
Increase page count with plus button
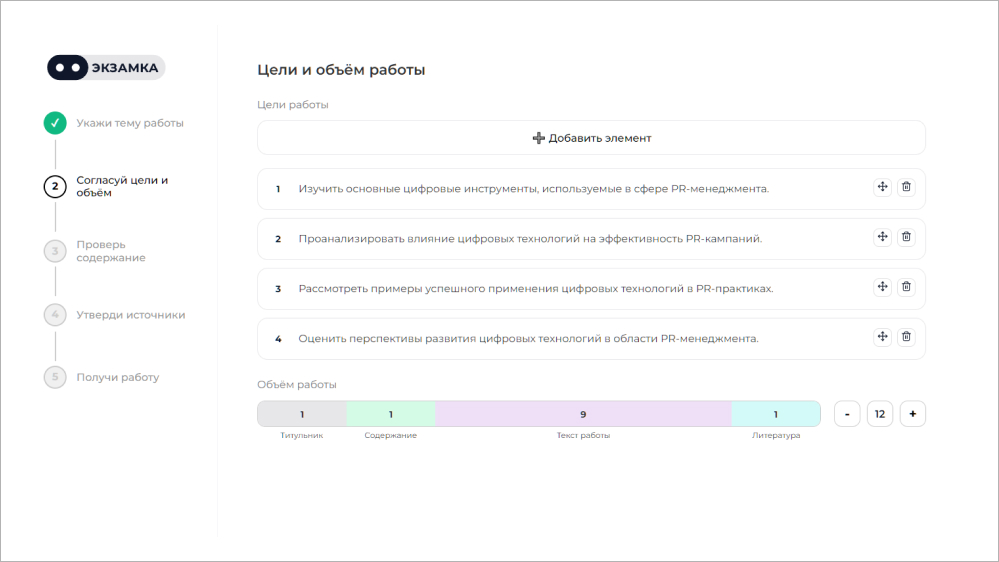[x=912, y=414]
